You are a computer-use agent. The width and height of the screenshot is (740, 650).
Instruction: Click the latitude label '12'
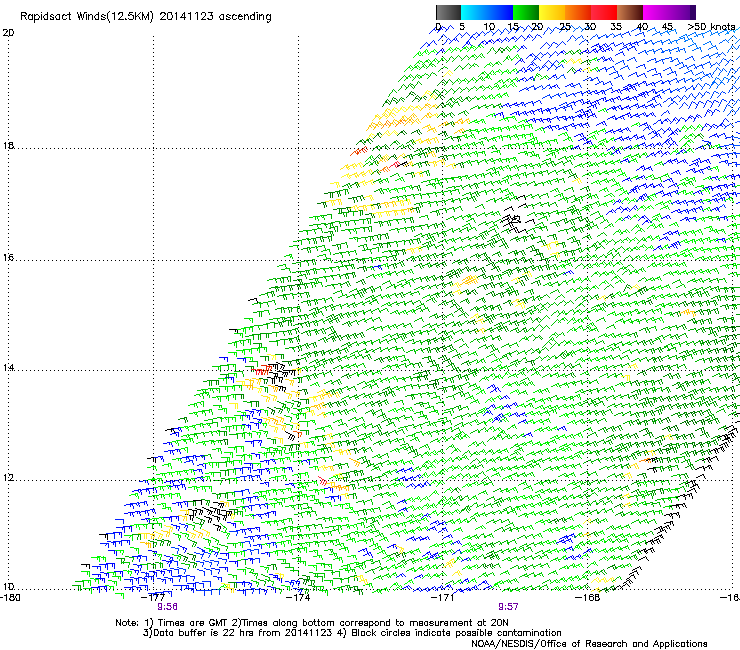click(x=8, y=478)
